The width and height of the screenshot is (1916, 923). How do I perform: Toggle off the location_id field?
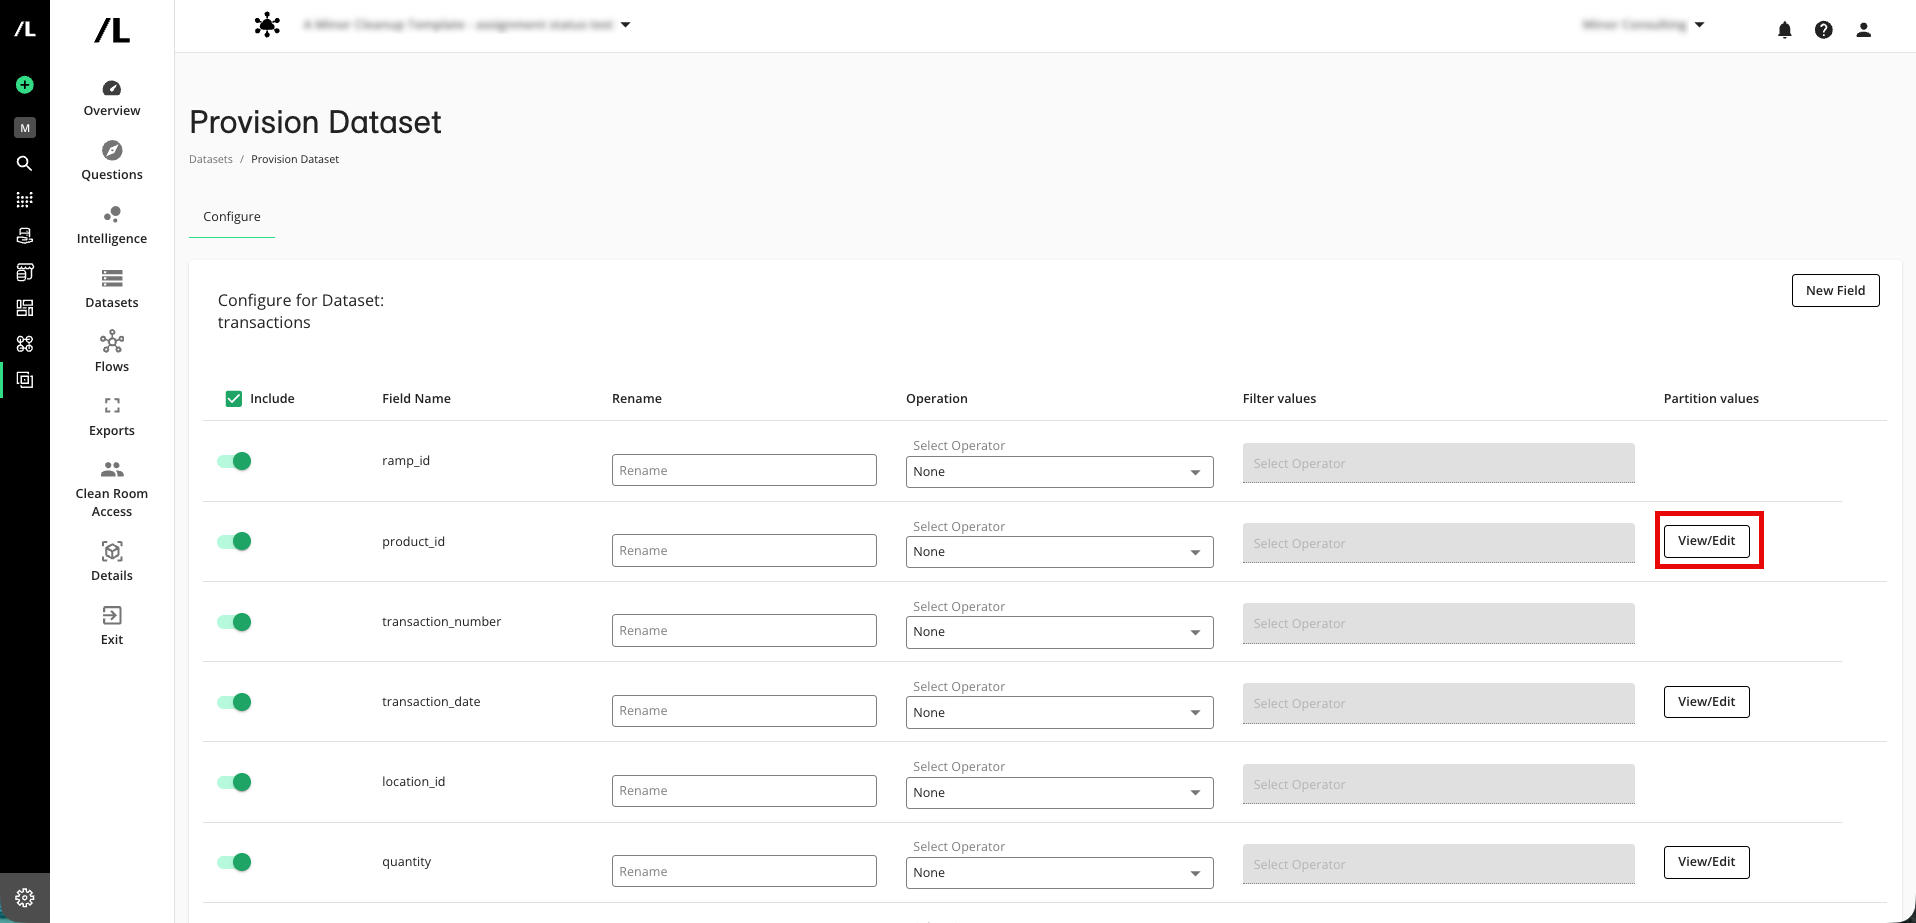(234, 782)
